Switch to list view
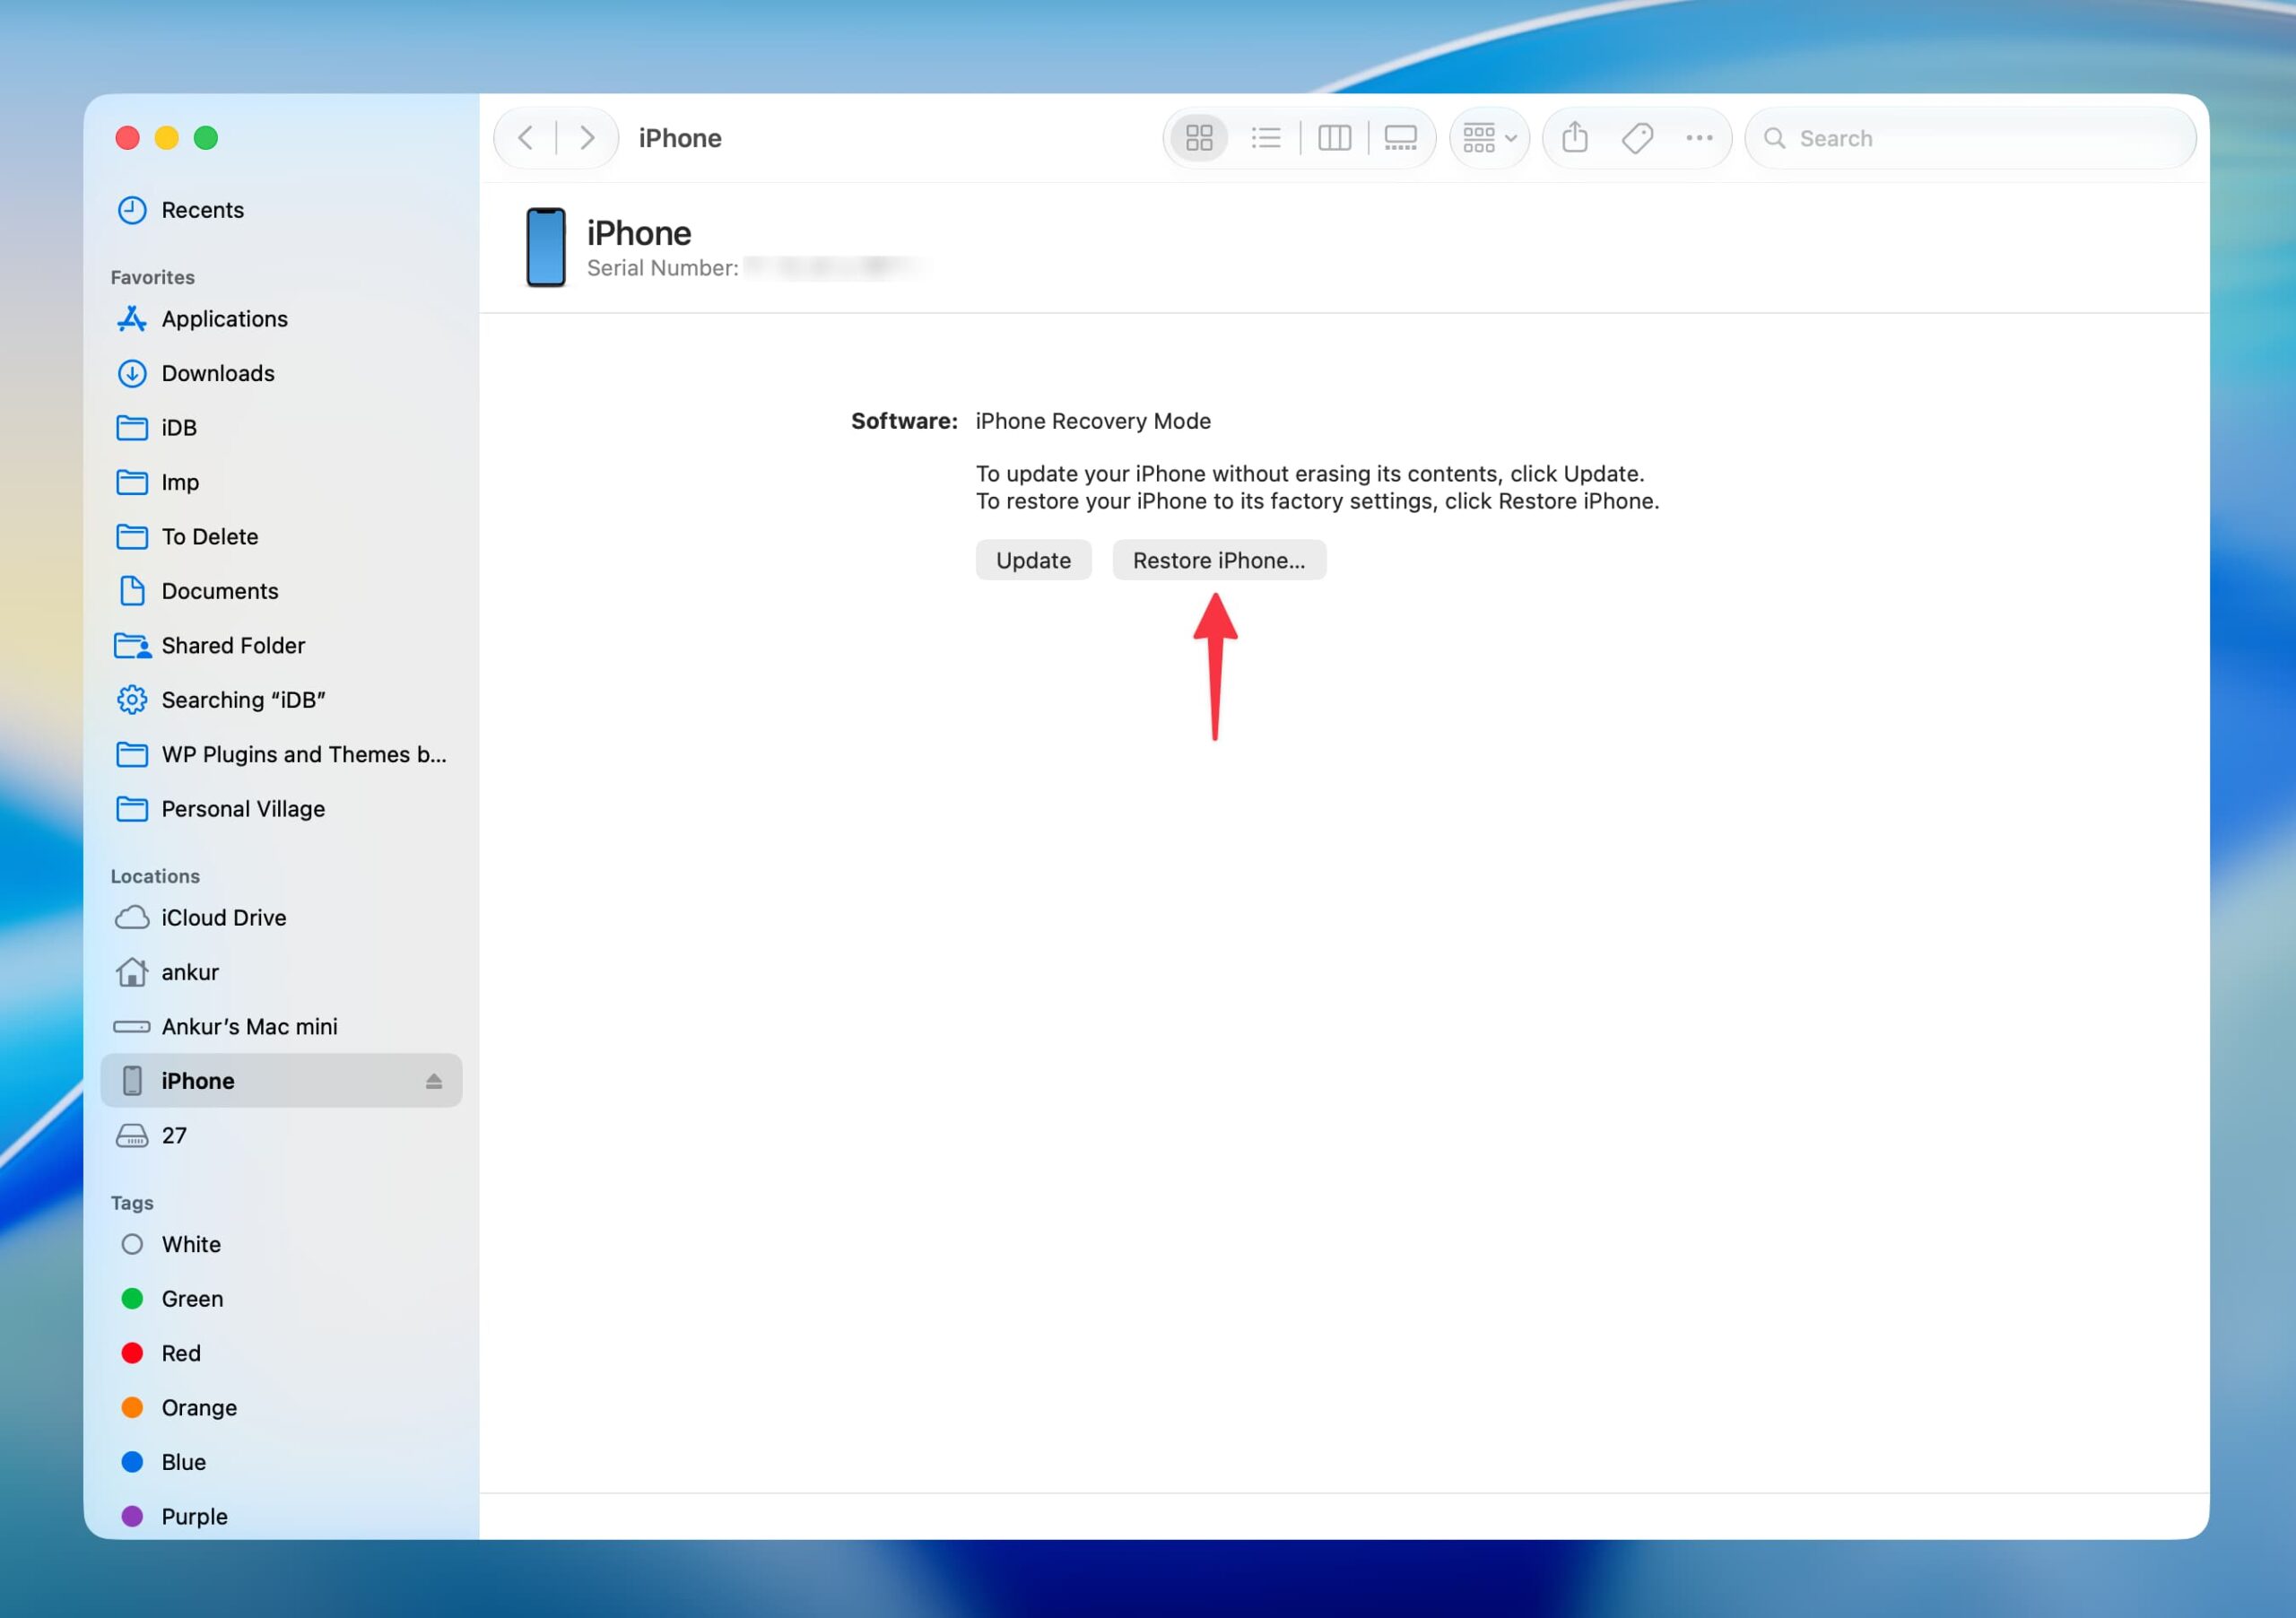Image resolution: width=2296 pixels, height=1618 pixels. click(1266, 138)
